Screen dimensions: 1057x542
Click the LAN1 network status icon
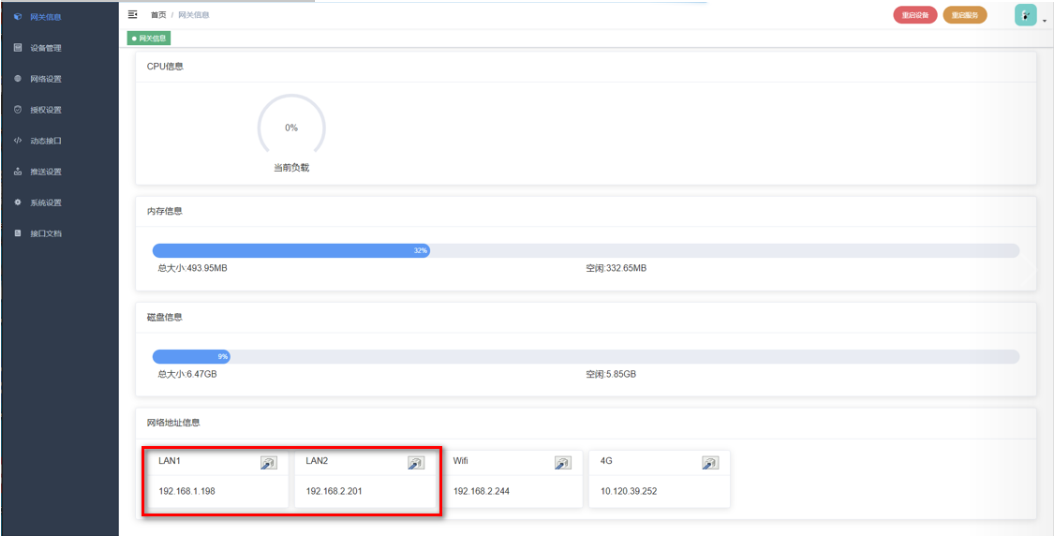[x=268, y=463]
